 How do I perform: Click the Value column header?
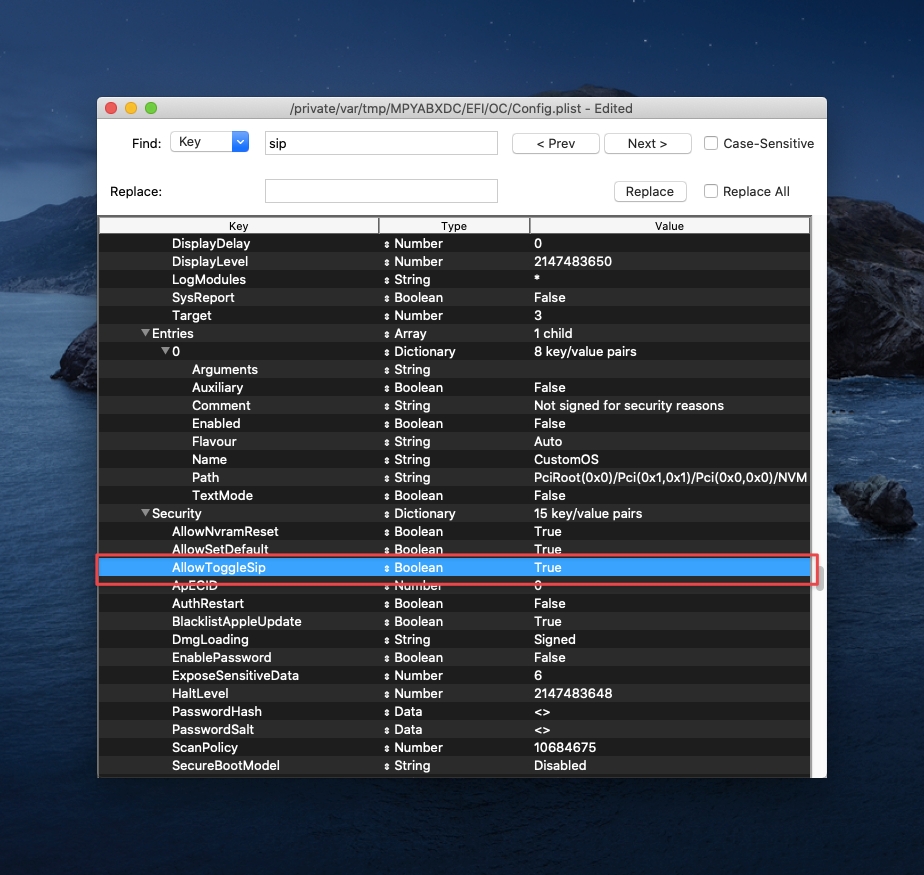[669, 226]
